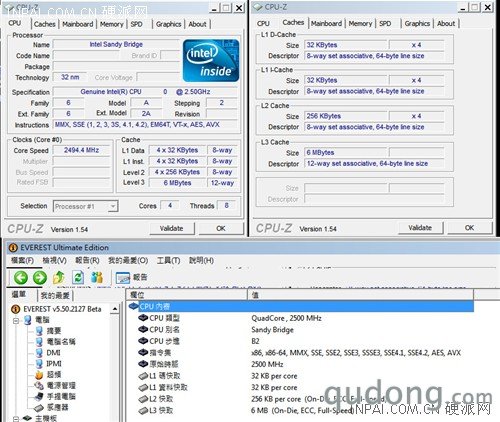The image size is (500, 422).
Task: Open About tab in left CPU-Z window
Action: 197,24
